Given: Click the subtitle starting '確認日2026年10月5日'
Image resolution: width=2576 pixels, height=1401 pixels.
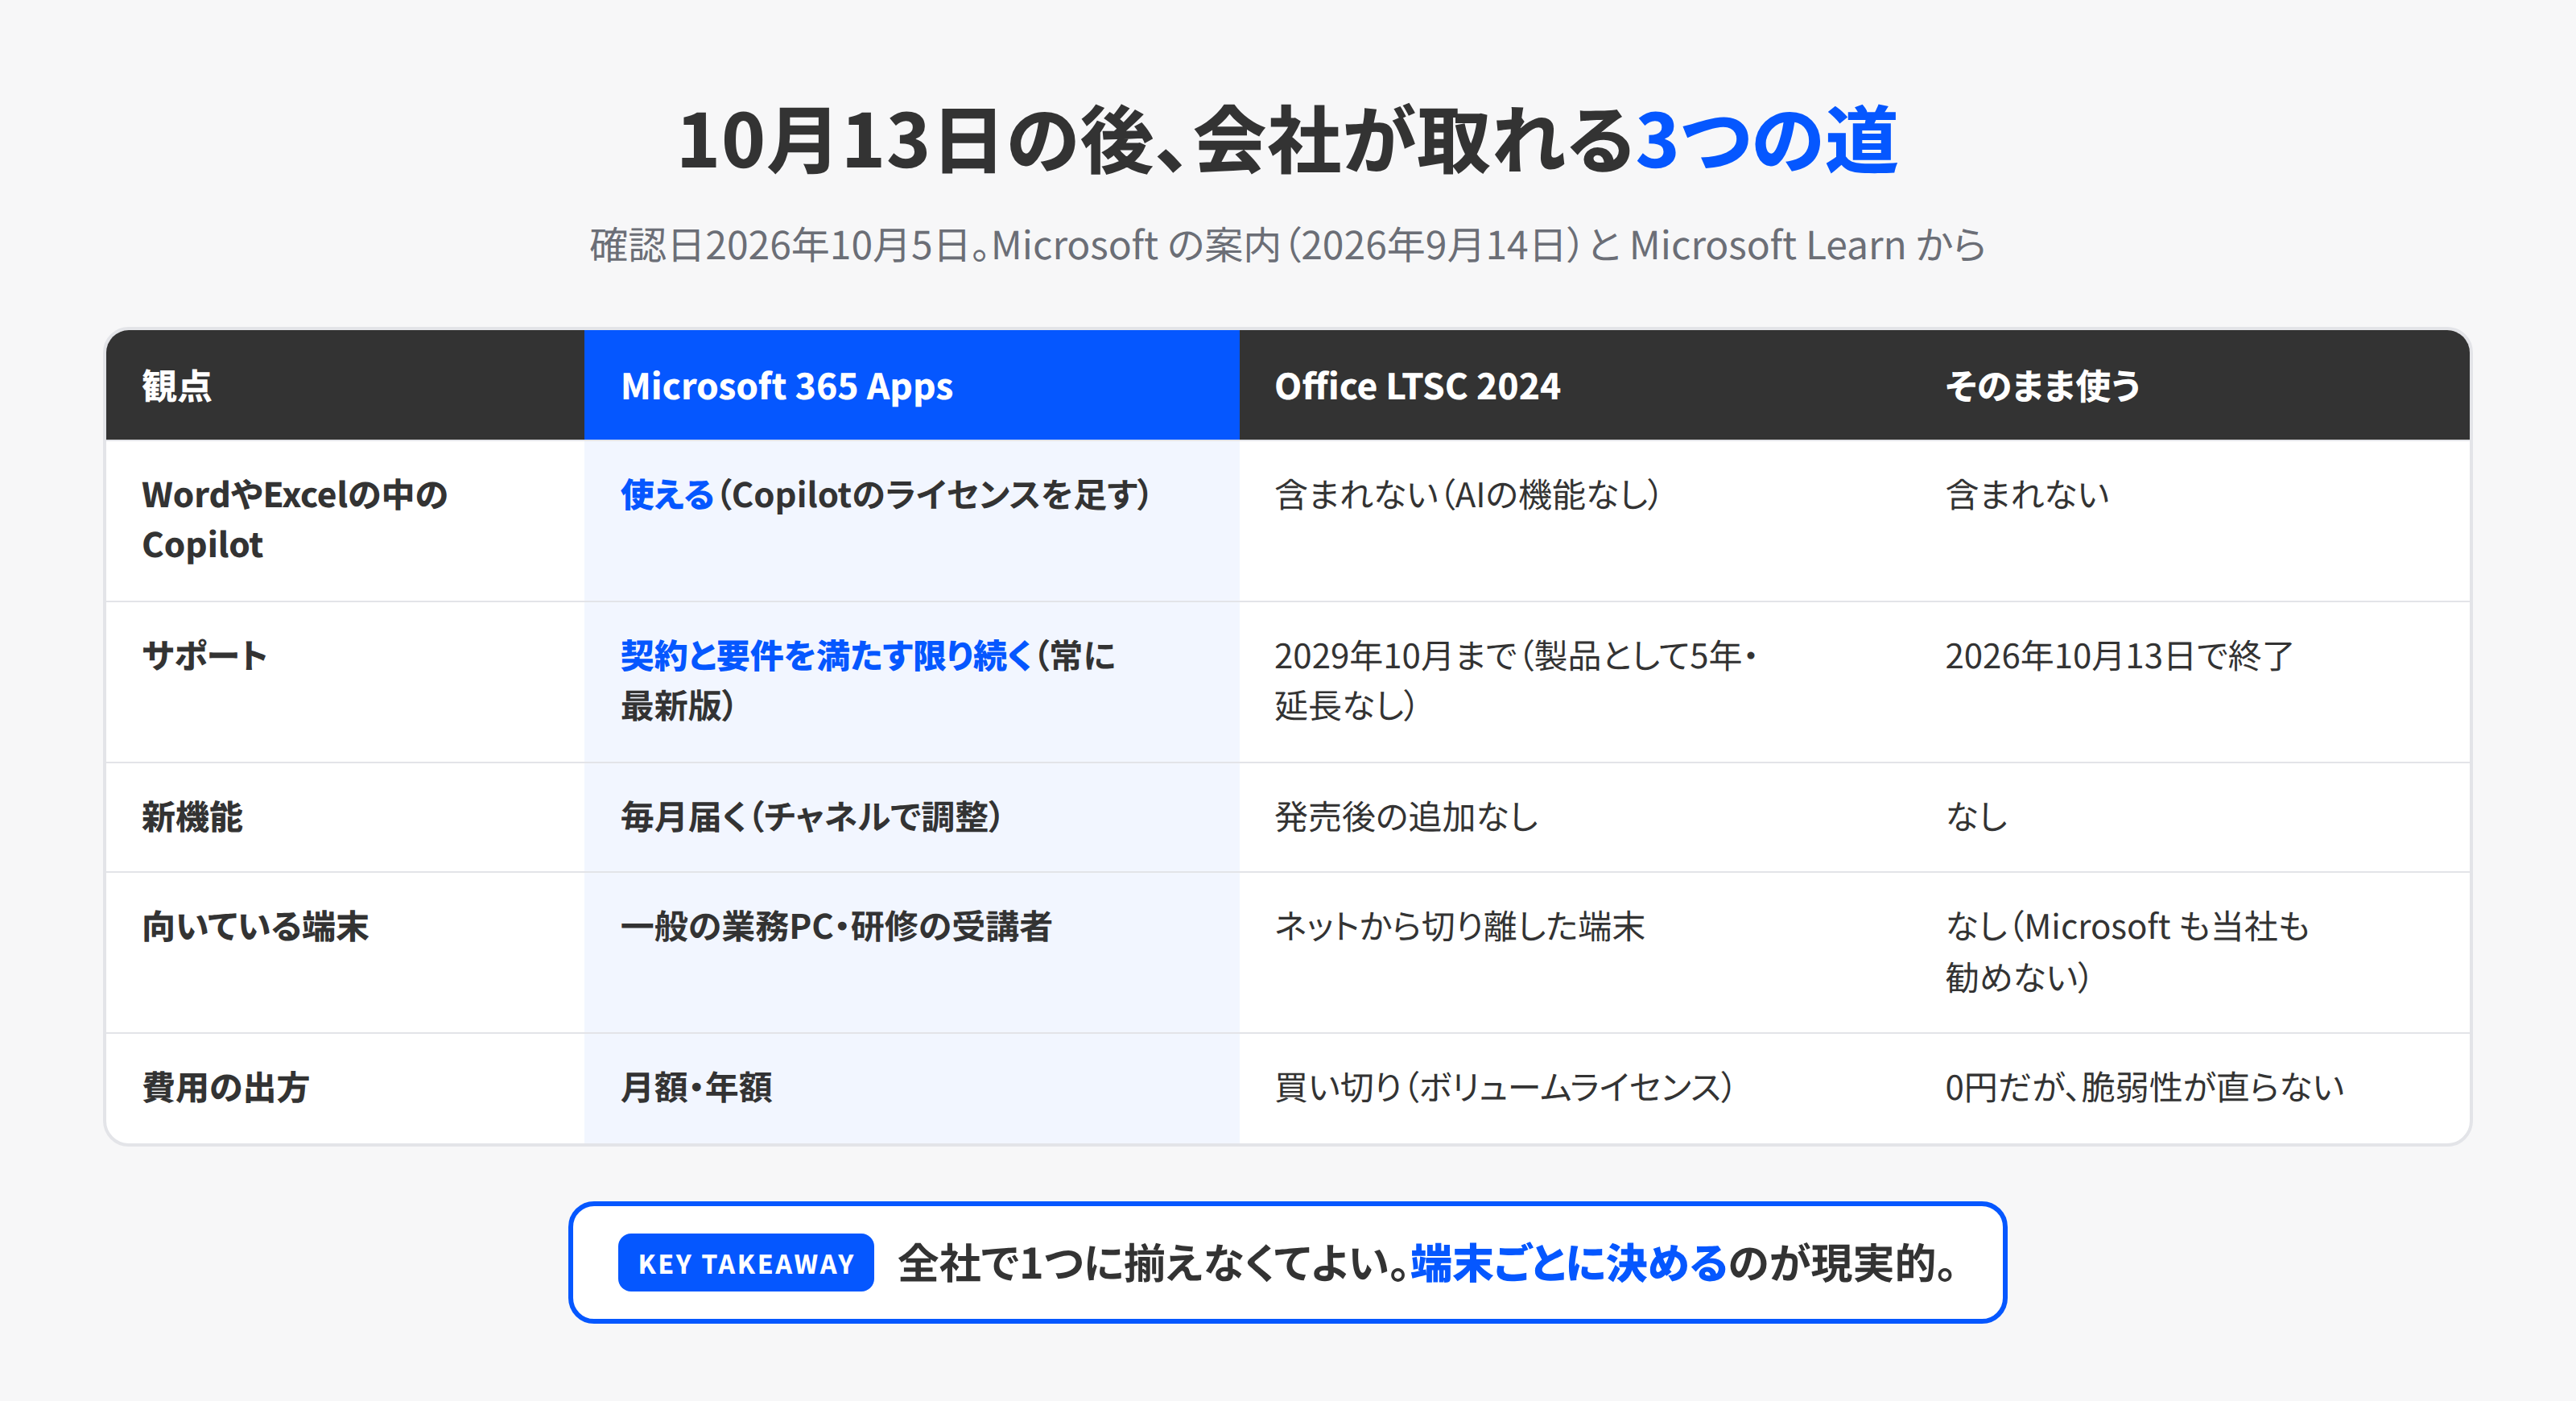Looking at the screenshot, I should tap(1287, 245).
